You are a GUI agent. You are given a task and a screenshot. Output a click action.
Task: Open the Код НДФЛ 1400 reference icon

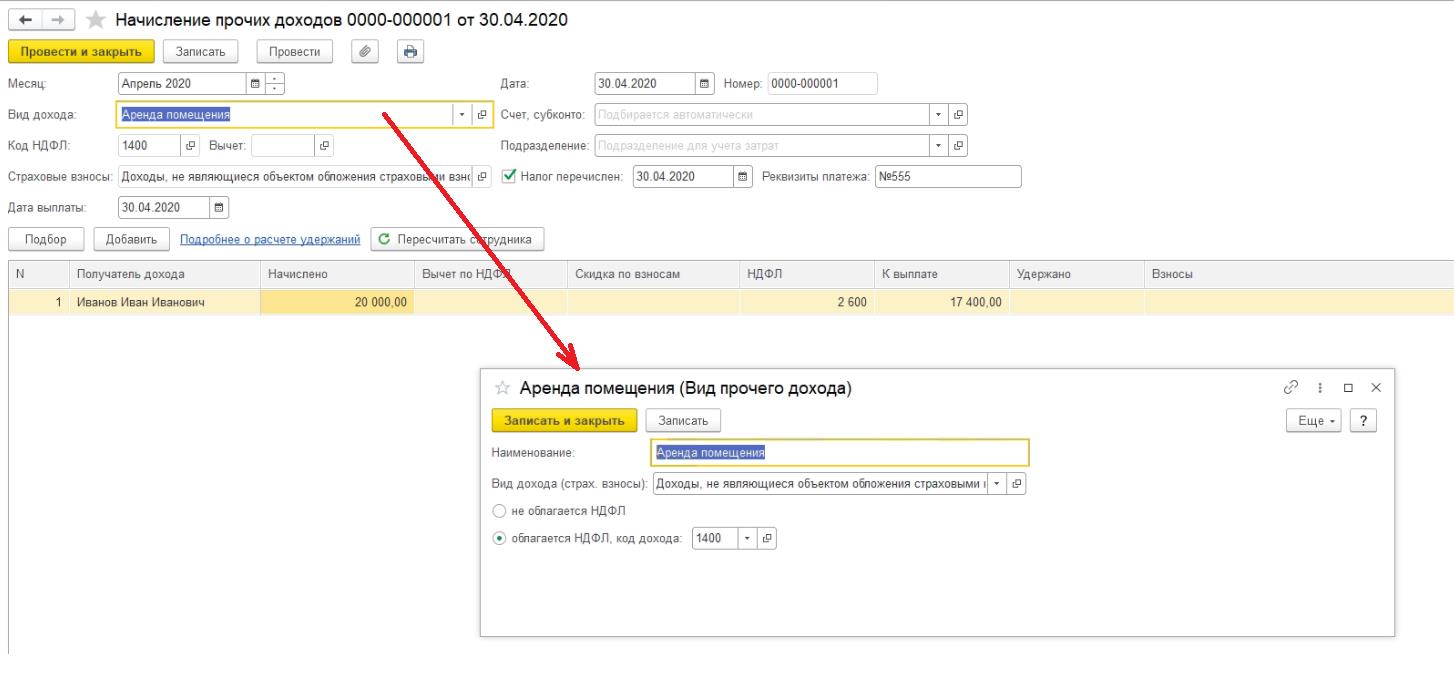[191, 146]
